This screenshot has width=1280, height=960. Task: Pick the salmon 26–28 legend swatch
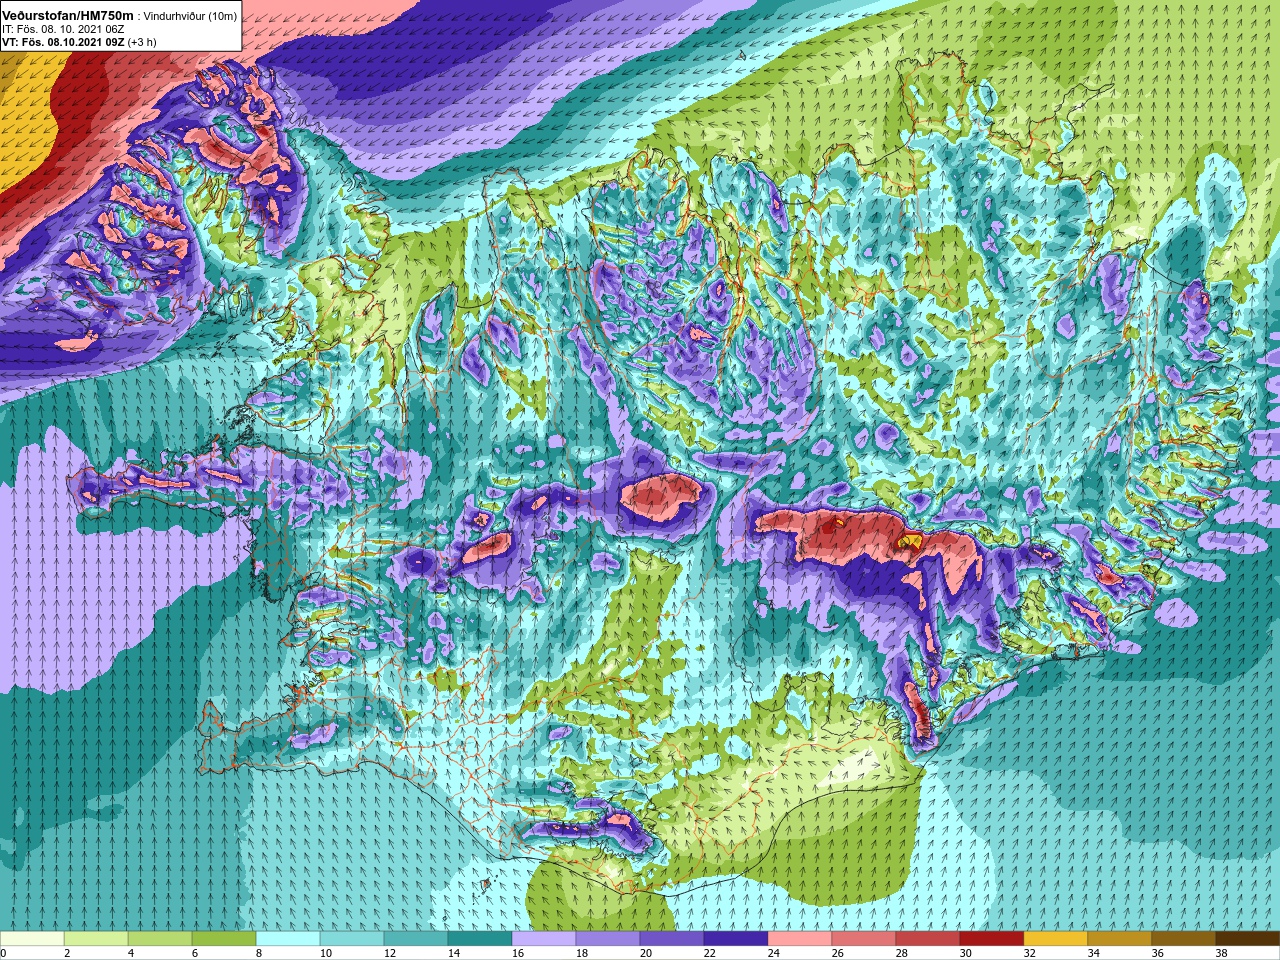(x=864, y=939)
